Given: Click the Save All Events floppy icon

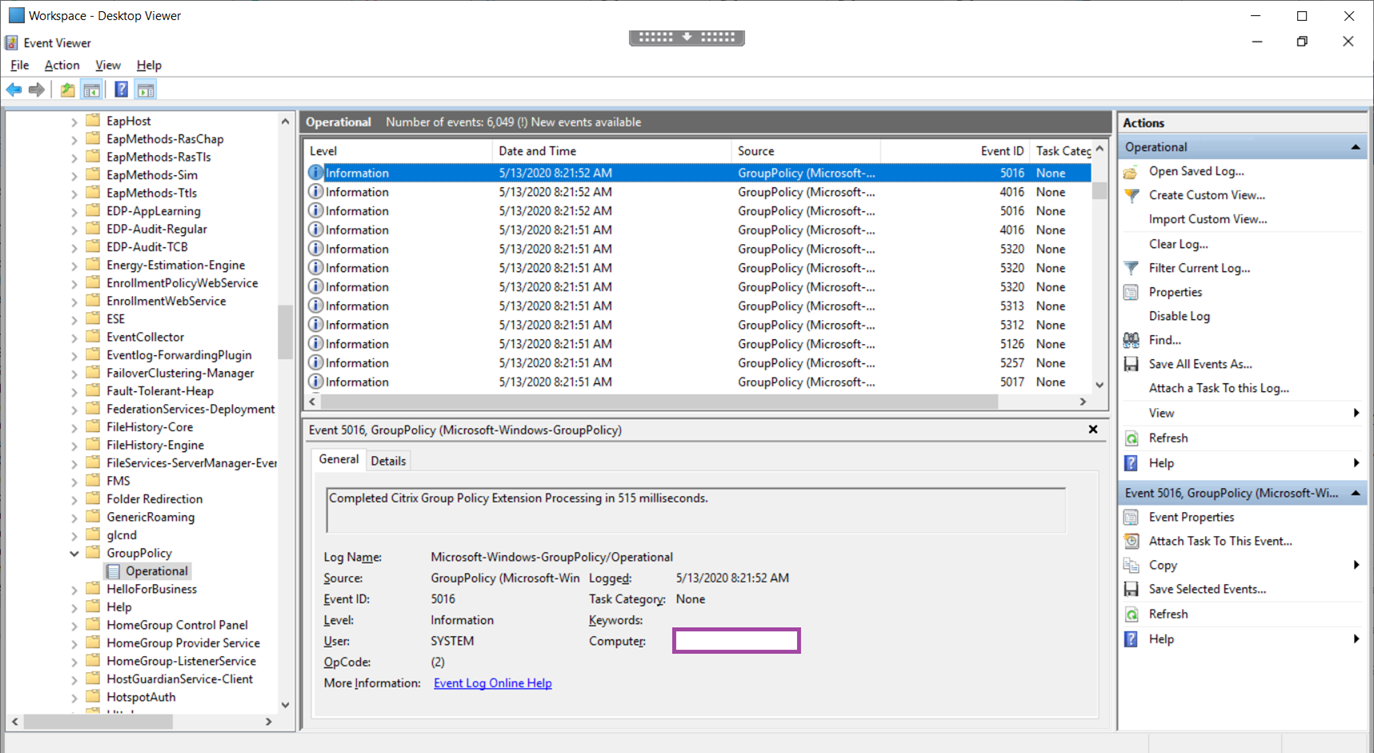Looking at the screenshot, I should pyautogui.click(x=1131, y=364).
